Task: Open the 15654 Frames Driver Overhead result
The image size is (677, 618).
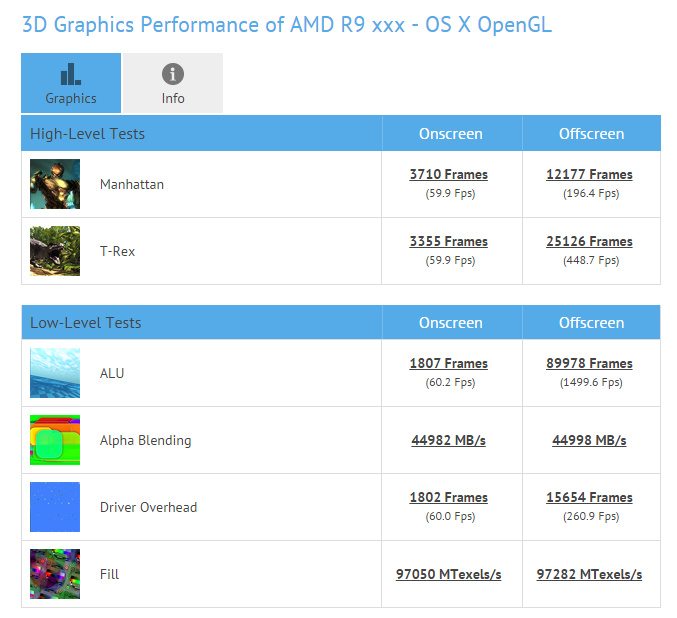Action: (589, 498)
